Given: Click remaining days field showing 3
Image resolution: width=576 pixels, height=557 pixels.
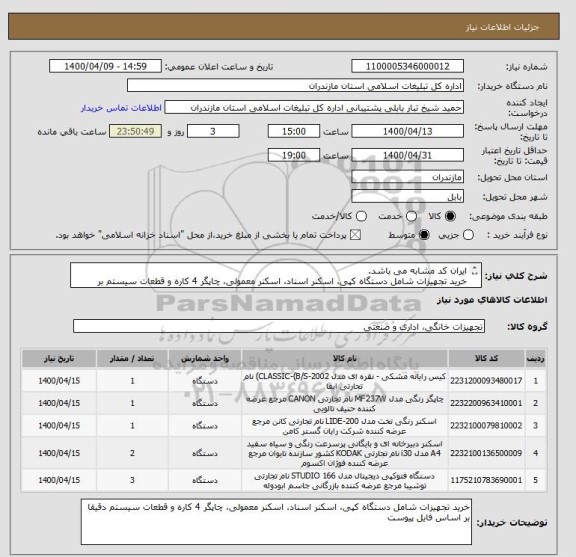Looking at the screenshot, I should point(213,131).
